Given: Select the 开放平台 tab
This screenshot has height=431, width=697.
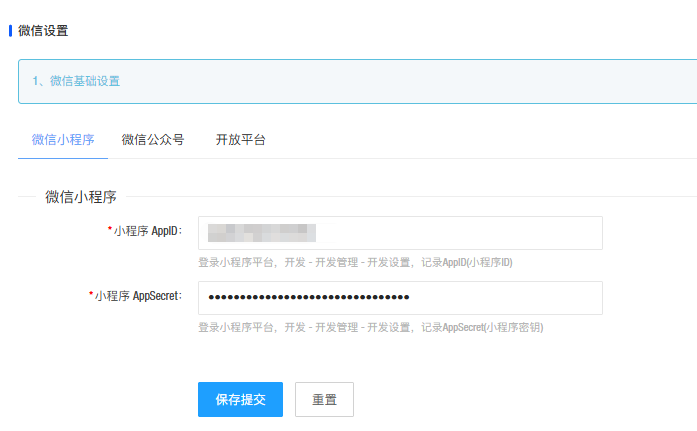Looking at the screenshot, I should pos(241,140).
